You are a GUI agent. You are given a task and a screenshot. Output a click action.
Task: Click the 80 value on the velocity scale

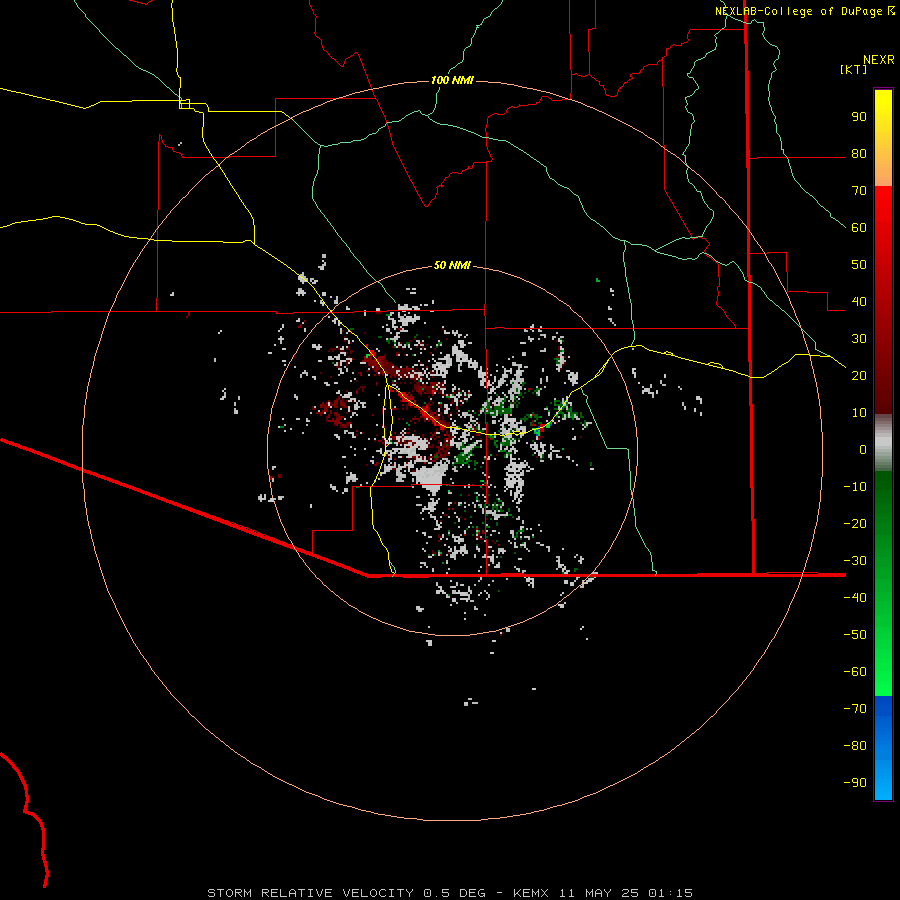click(x=859, y=153)
